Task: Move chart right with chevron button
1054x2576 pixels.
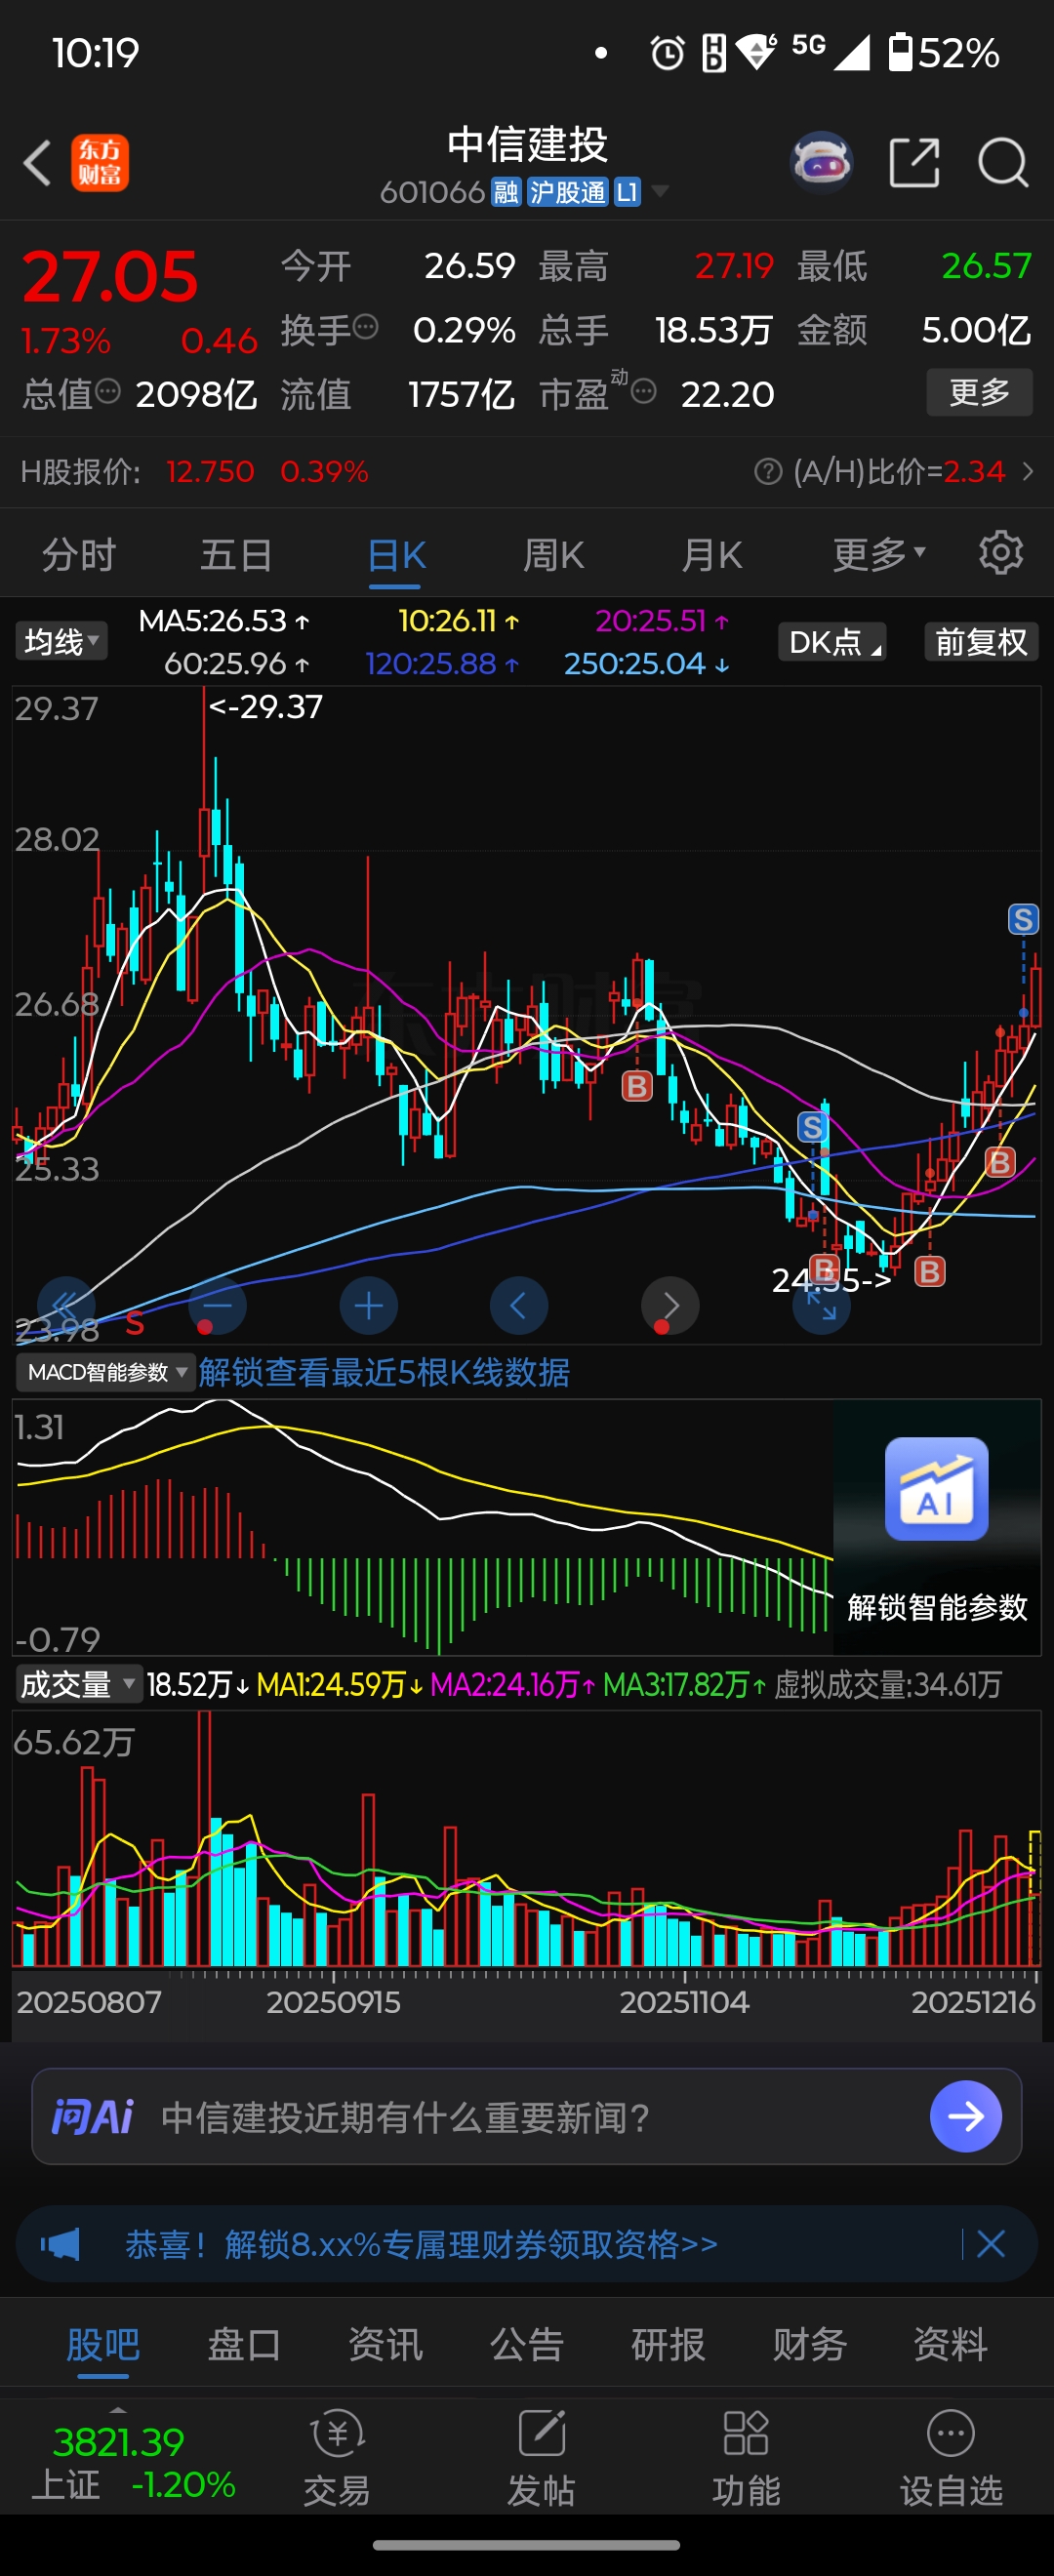Action: click(670, 1305)
